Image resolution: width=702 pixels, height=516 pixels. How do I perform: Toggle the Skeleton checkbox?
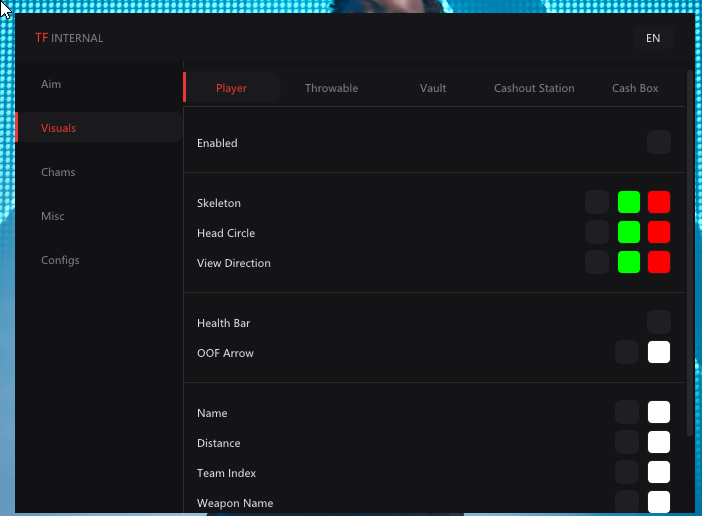pyautogui.click(x=597, y=202)
